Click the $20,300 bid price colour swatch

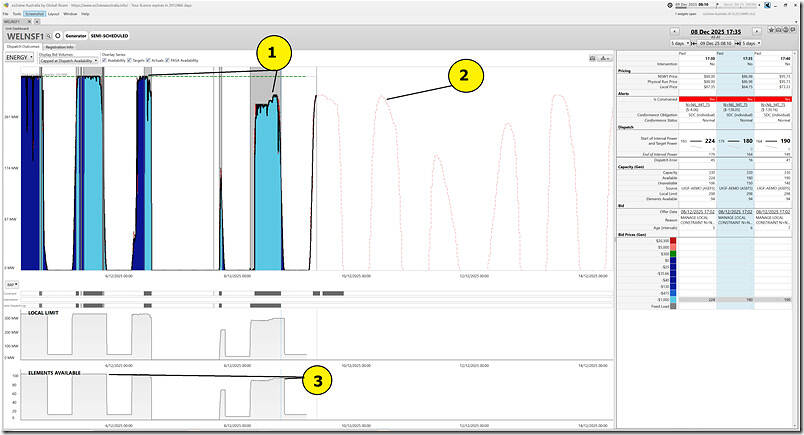[673, 241]
